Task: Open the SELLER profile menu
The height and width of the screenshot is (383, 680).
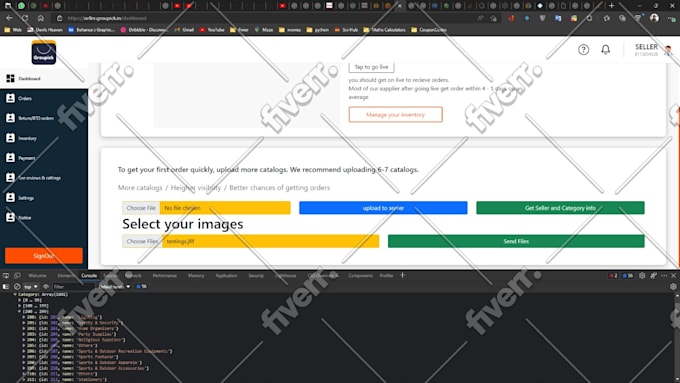Action: click(x=653, y=49)
